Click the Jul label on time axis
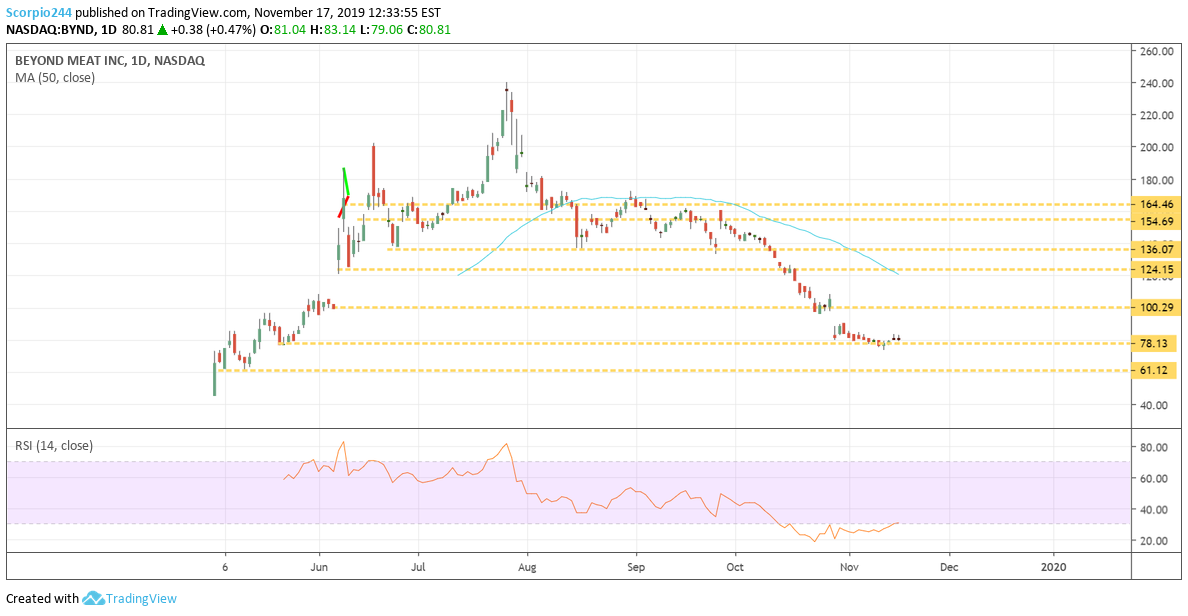This screenshot has height=616, width=1188. coord(417,567)
